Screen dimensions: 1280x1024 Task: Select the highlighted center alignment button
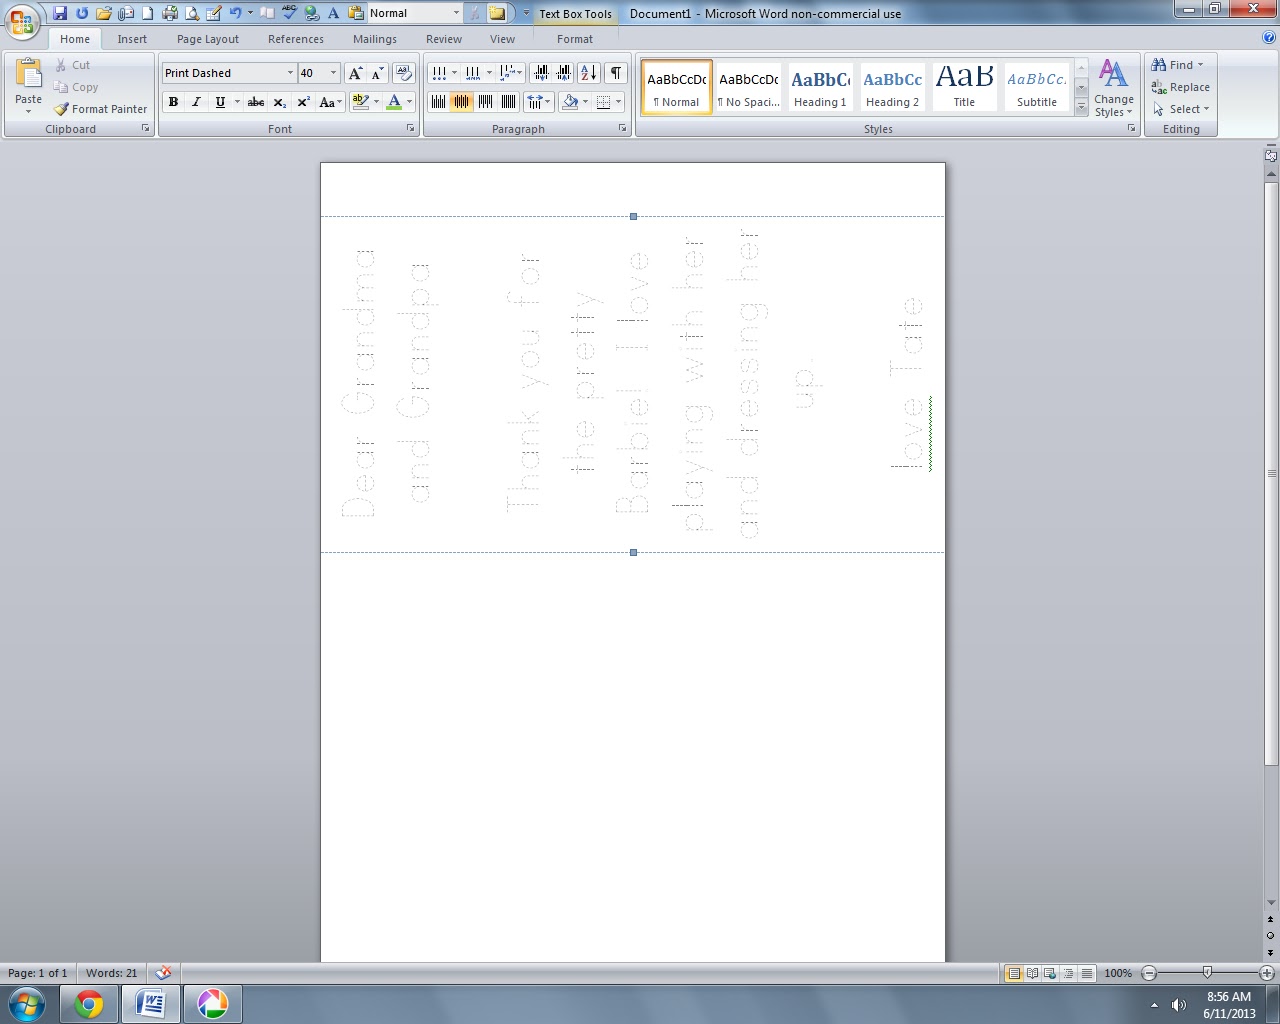tap(461, 102)
